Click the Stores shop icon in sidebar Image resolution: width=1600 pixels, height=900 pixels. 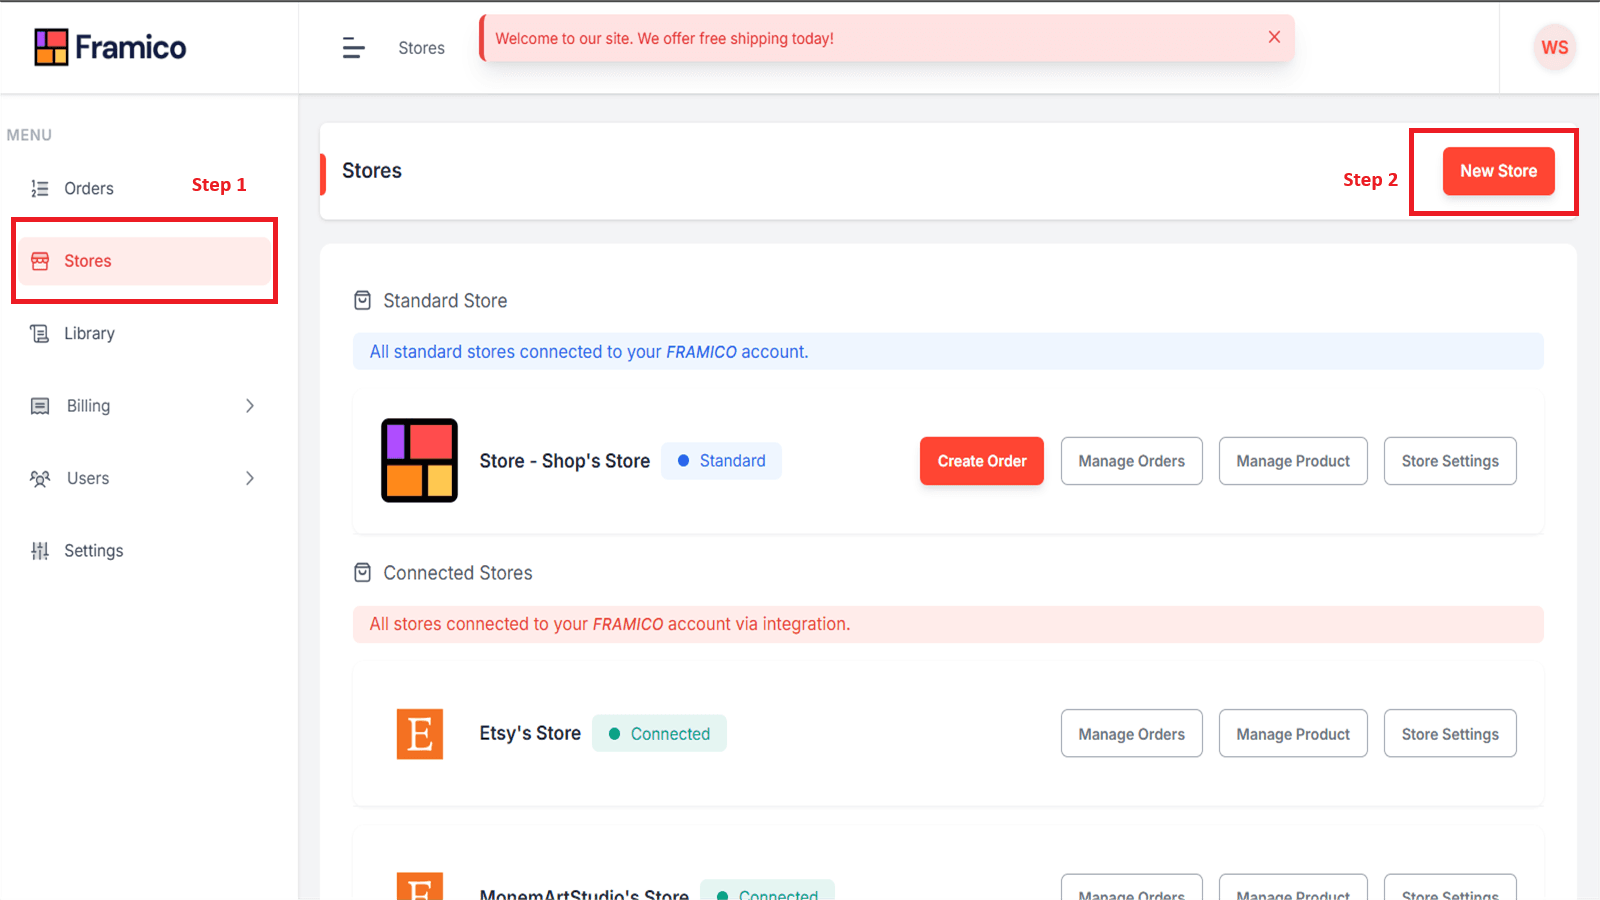(x=40, y=261)
